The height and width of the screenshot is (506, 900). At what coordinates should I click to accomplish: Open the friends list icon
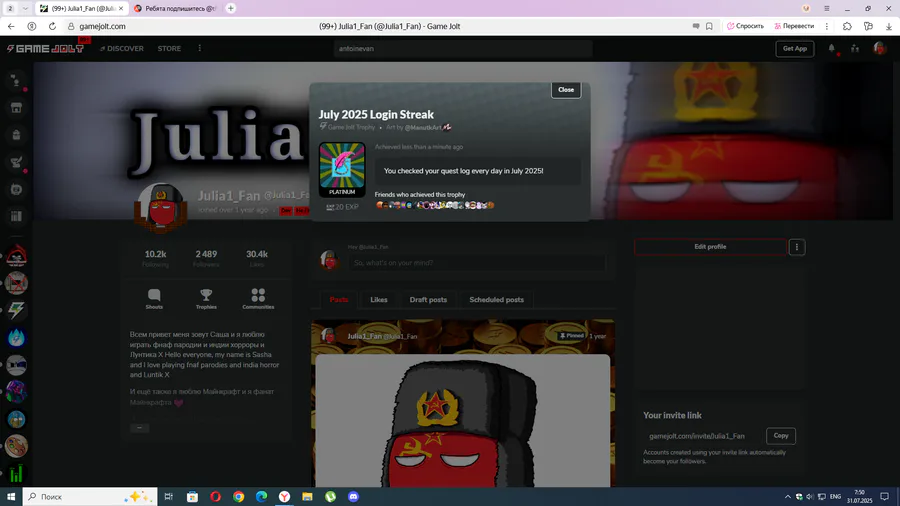click(855, 49)
